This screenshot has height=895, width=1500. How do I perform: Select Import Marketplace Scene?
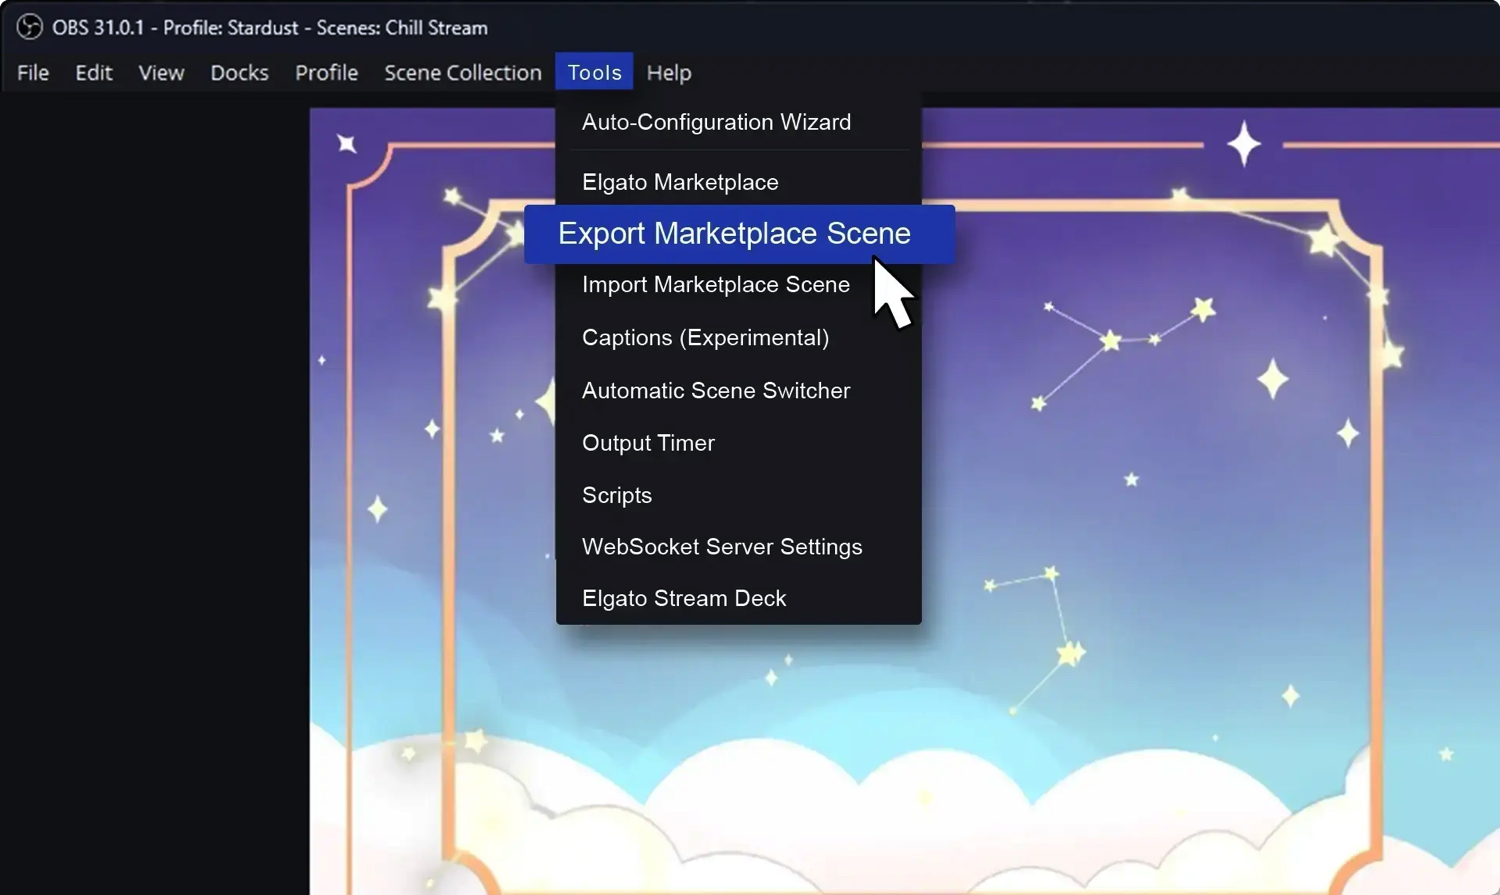(x=716, y=285)
